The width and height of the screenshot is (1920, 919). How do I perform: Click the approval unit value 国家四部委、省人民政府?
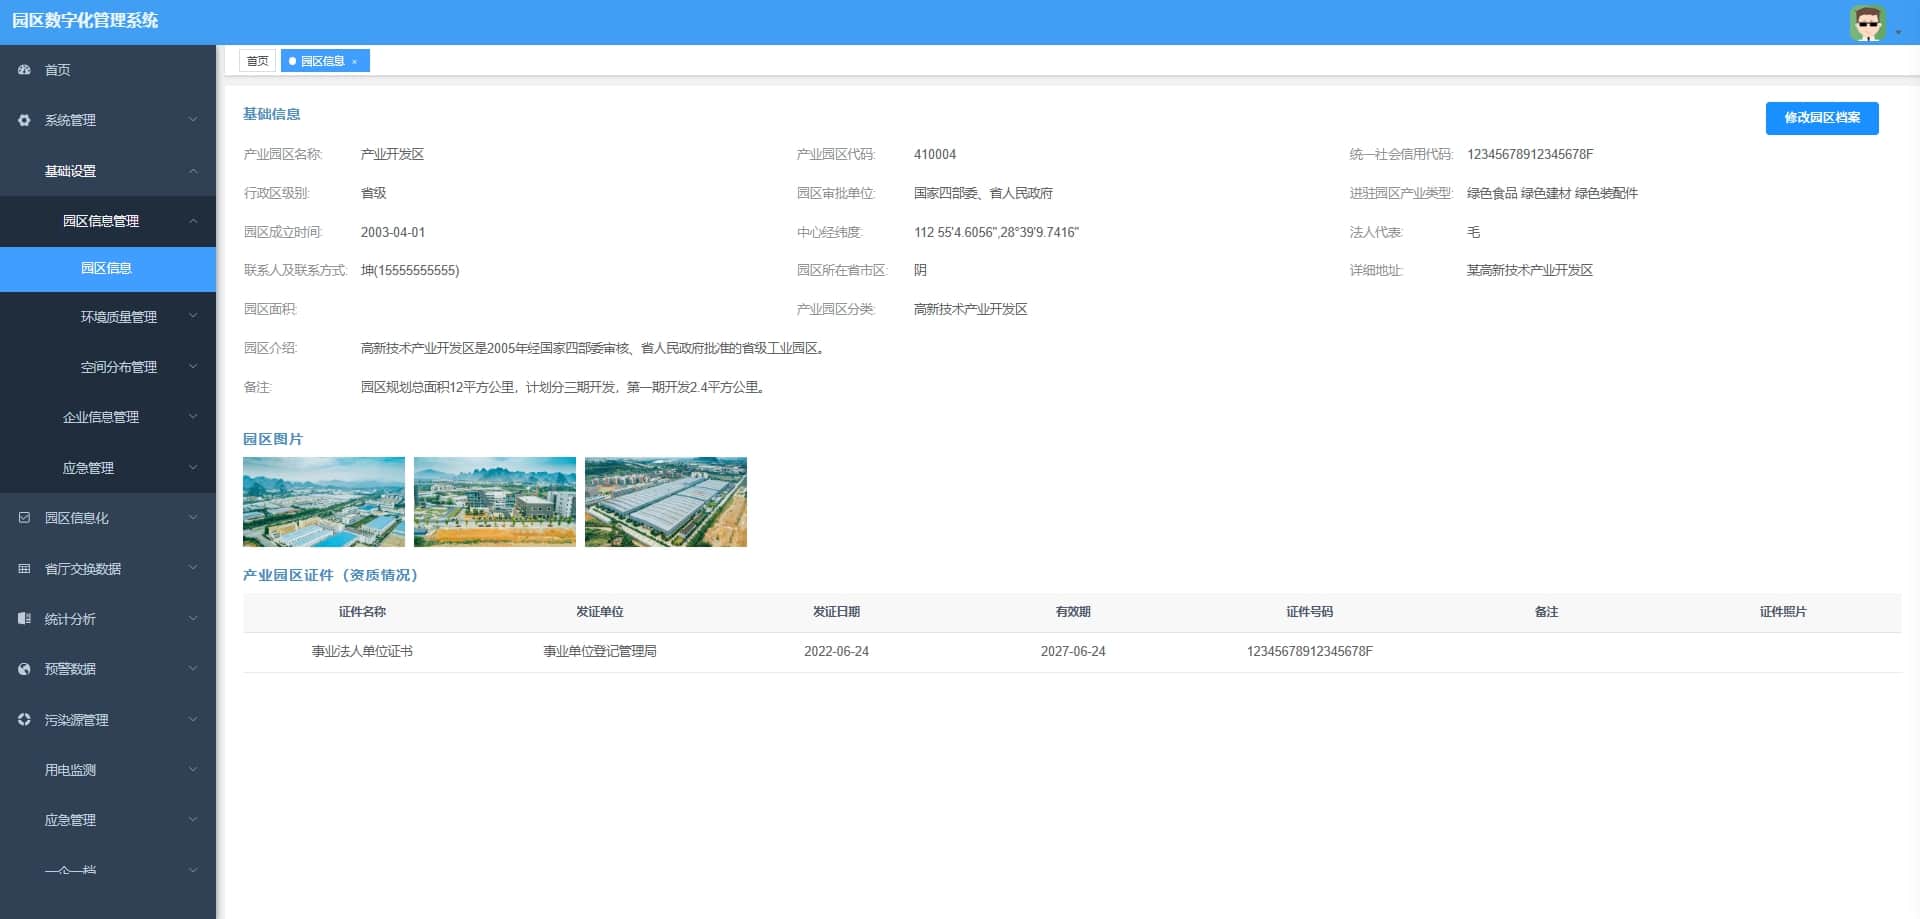[x=983, y=194]
